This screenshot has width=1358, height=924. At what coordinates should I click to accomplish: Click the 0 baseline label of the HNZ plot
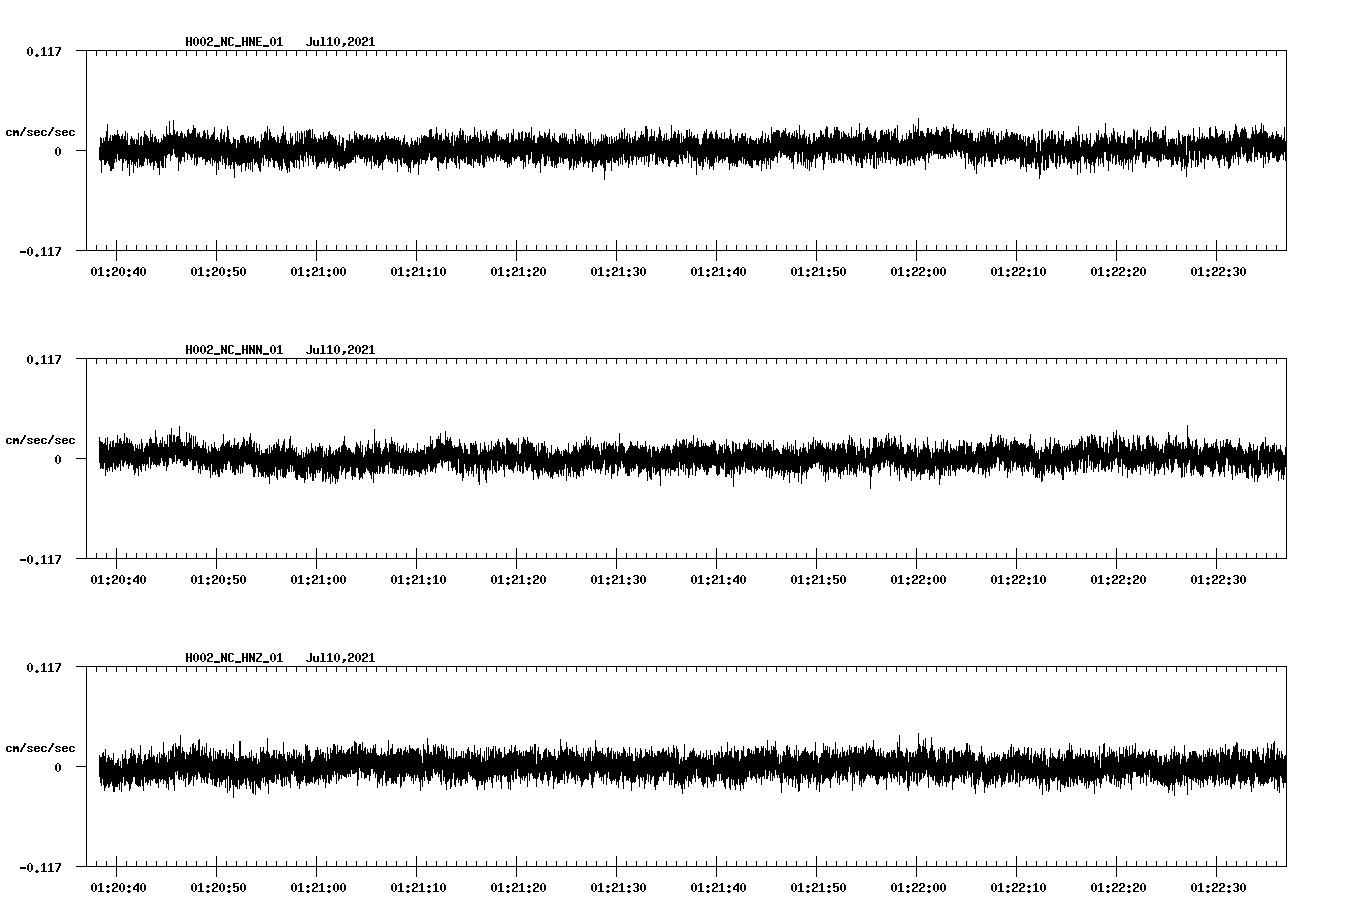[58, 768]
